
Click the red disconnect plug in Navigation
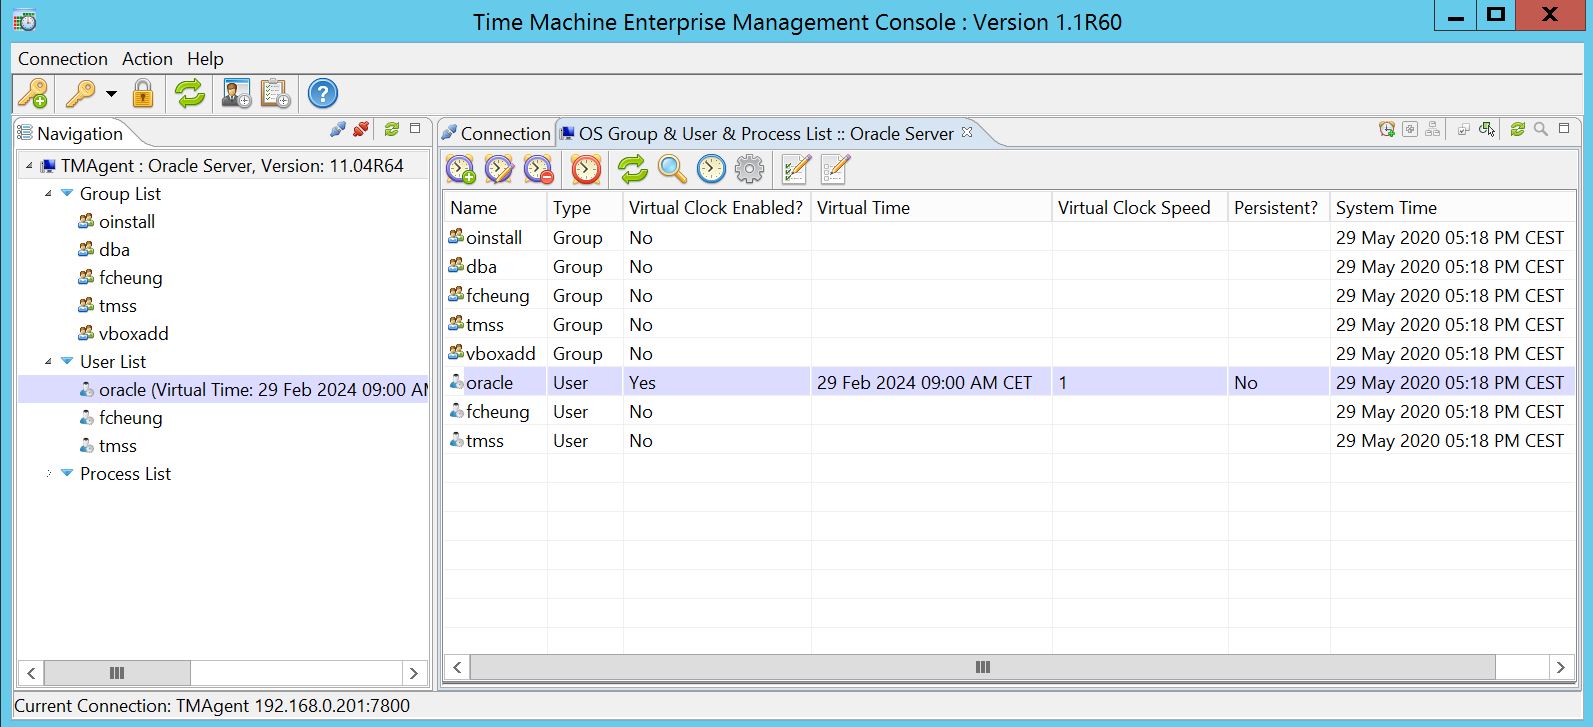(361, 130)
